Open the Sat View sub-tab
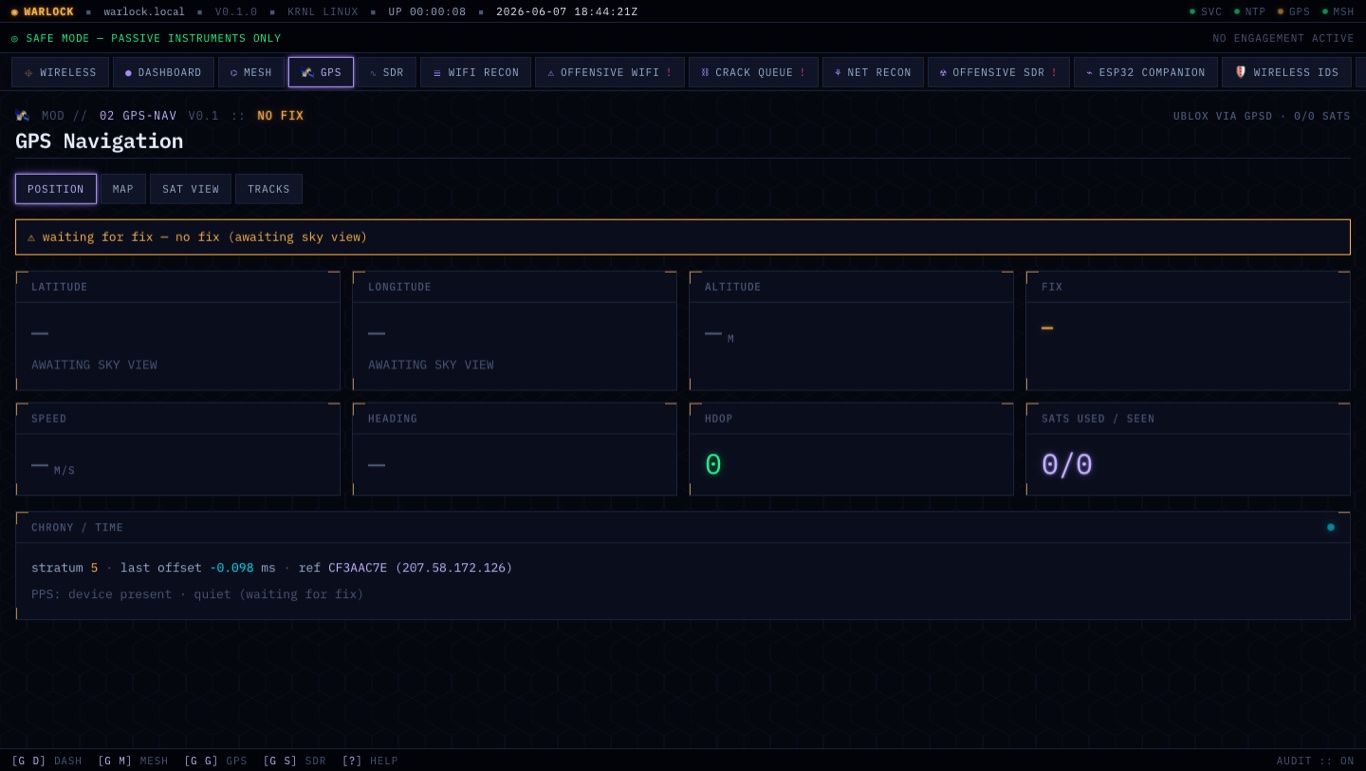The image size is (1366, 771). coord(190,189)
